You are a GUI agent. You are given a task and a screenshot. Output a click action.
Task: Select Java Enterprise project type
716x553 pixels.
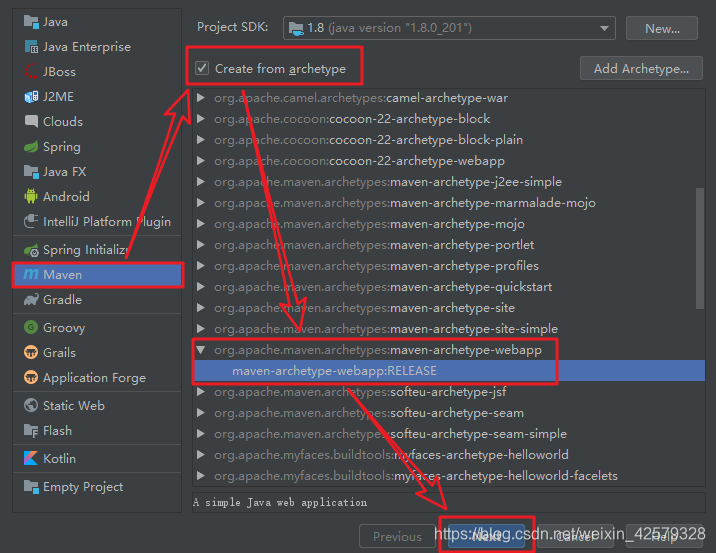pyautogui.click(x=97, y=47)
